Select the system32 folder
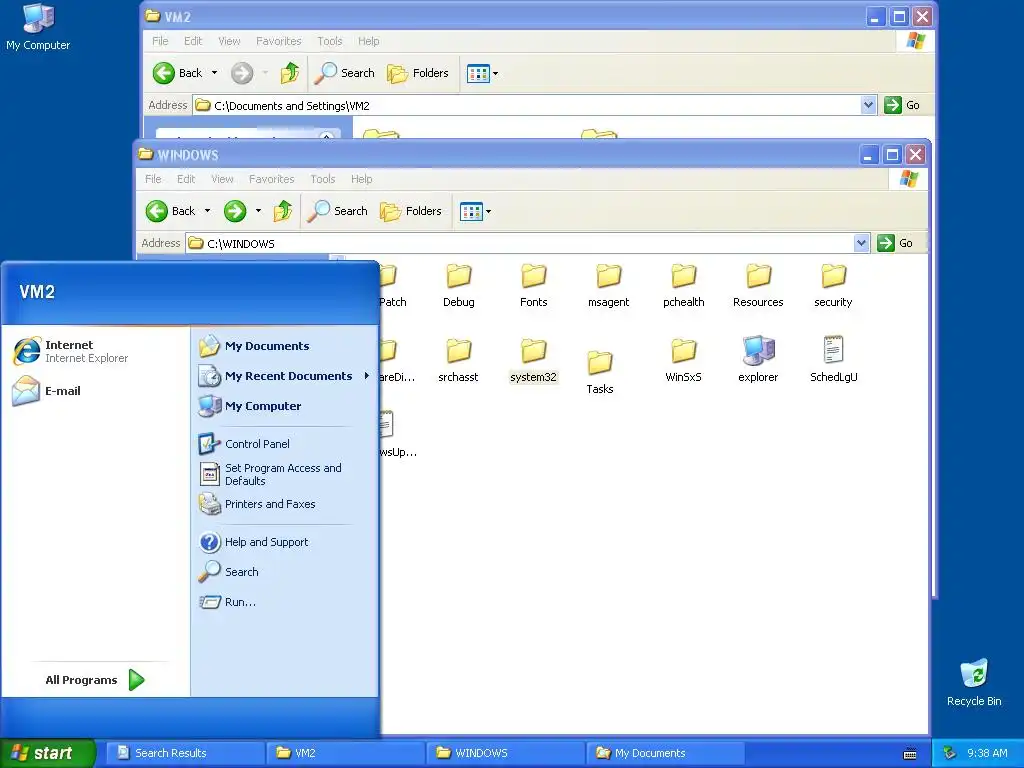 [534, 360]
